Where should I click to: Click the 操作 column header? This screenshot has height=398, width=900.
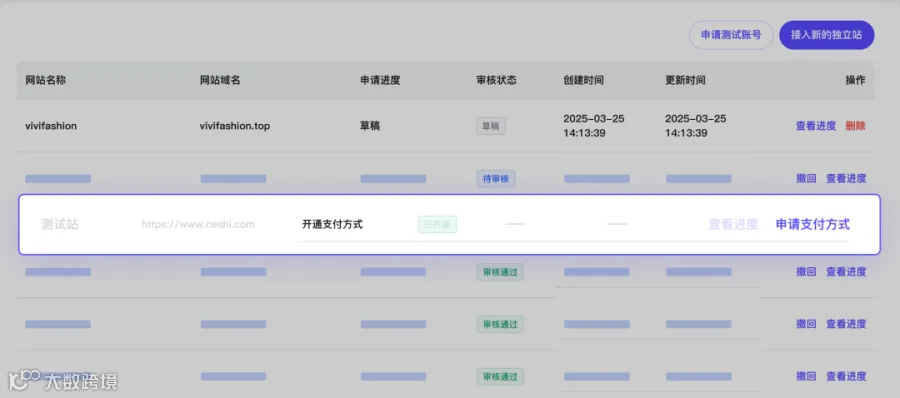pyautogui.click(x=855, y=80)
